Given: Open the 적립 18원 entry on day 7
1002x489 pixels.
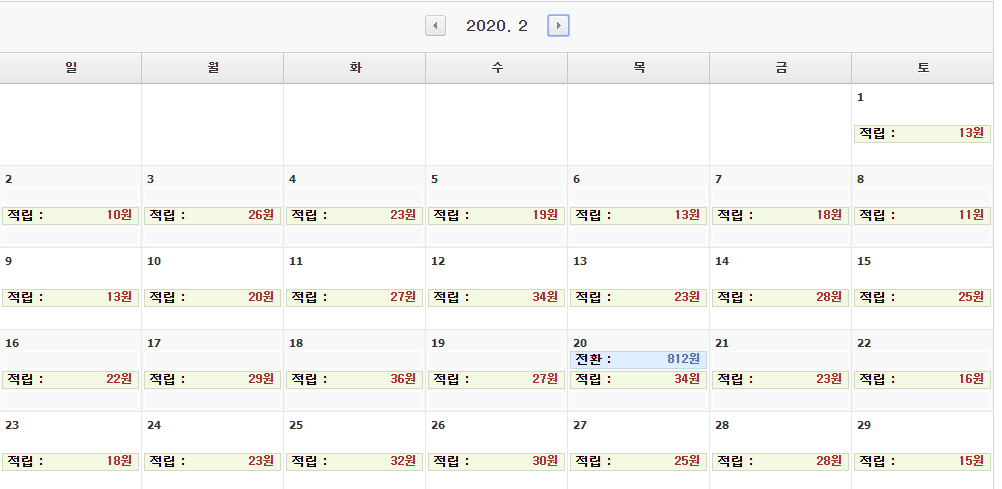Looking at the screenshot, I should pyautogui.click(x=780, y=215).
